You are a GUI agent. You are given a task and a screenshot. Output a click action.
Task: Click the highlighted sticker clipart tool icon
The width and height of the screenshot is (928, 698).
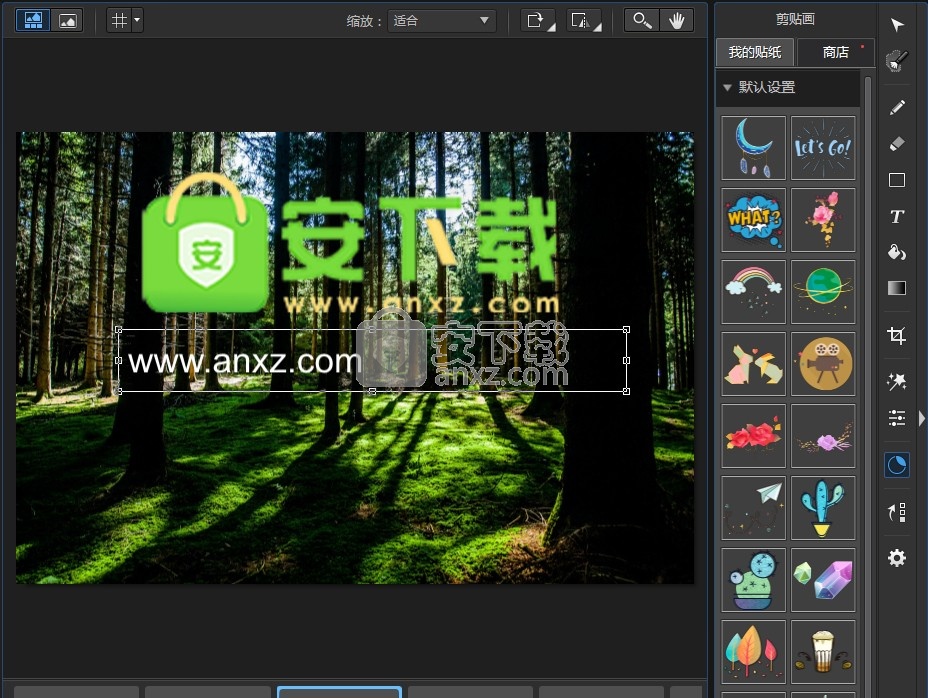[x=897, y=465]
